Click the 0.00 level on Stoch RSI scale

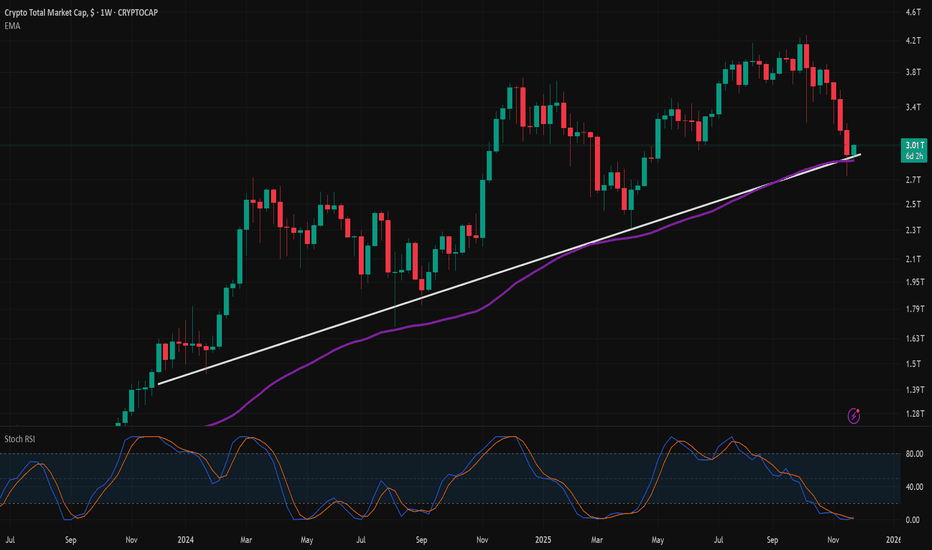tap(912, 520)
